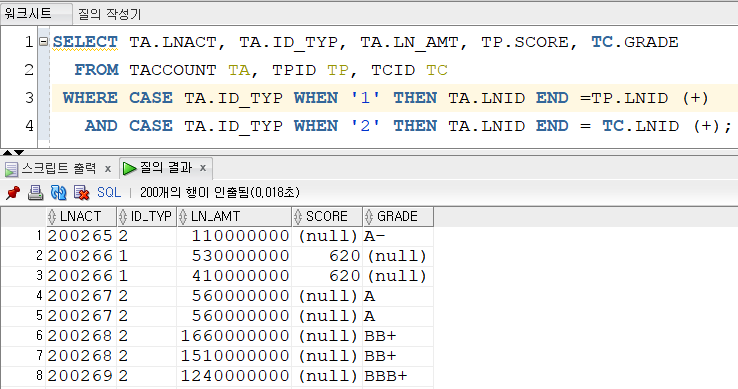Viewport: 738px width, 389px height.
Task: Switch to the 질의 작성기 tab
Action: pyautogui.click(x=109, y=14)
